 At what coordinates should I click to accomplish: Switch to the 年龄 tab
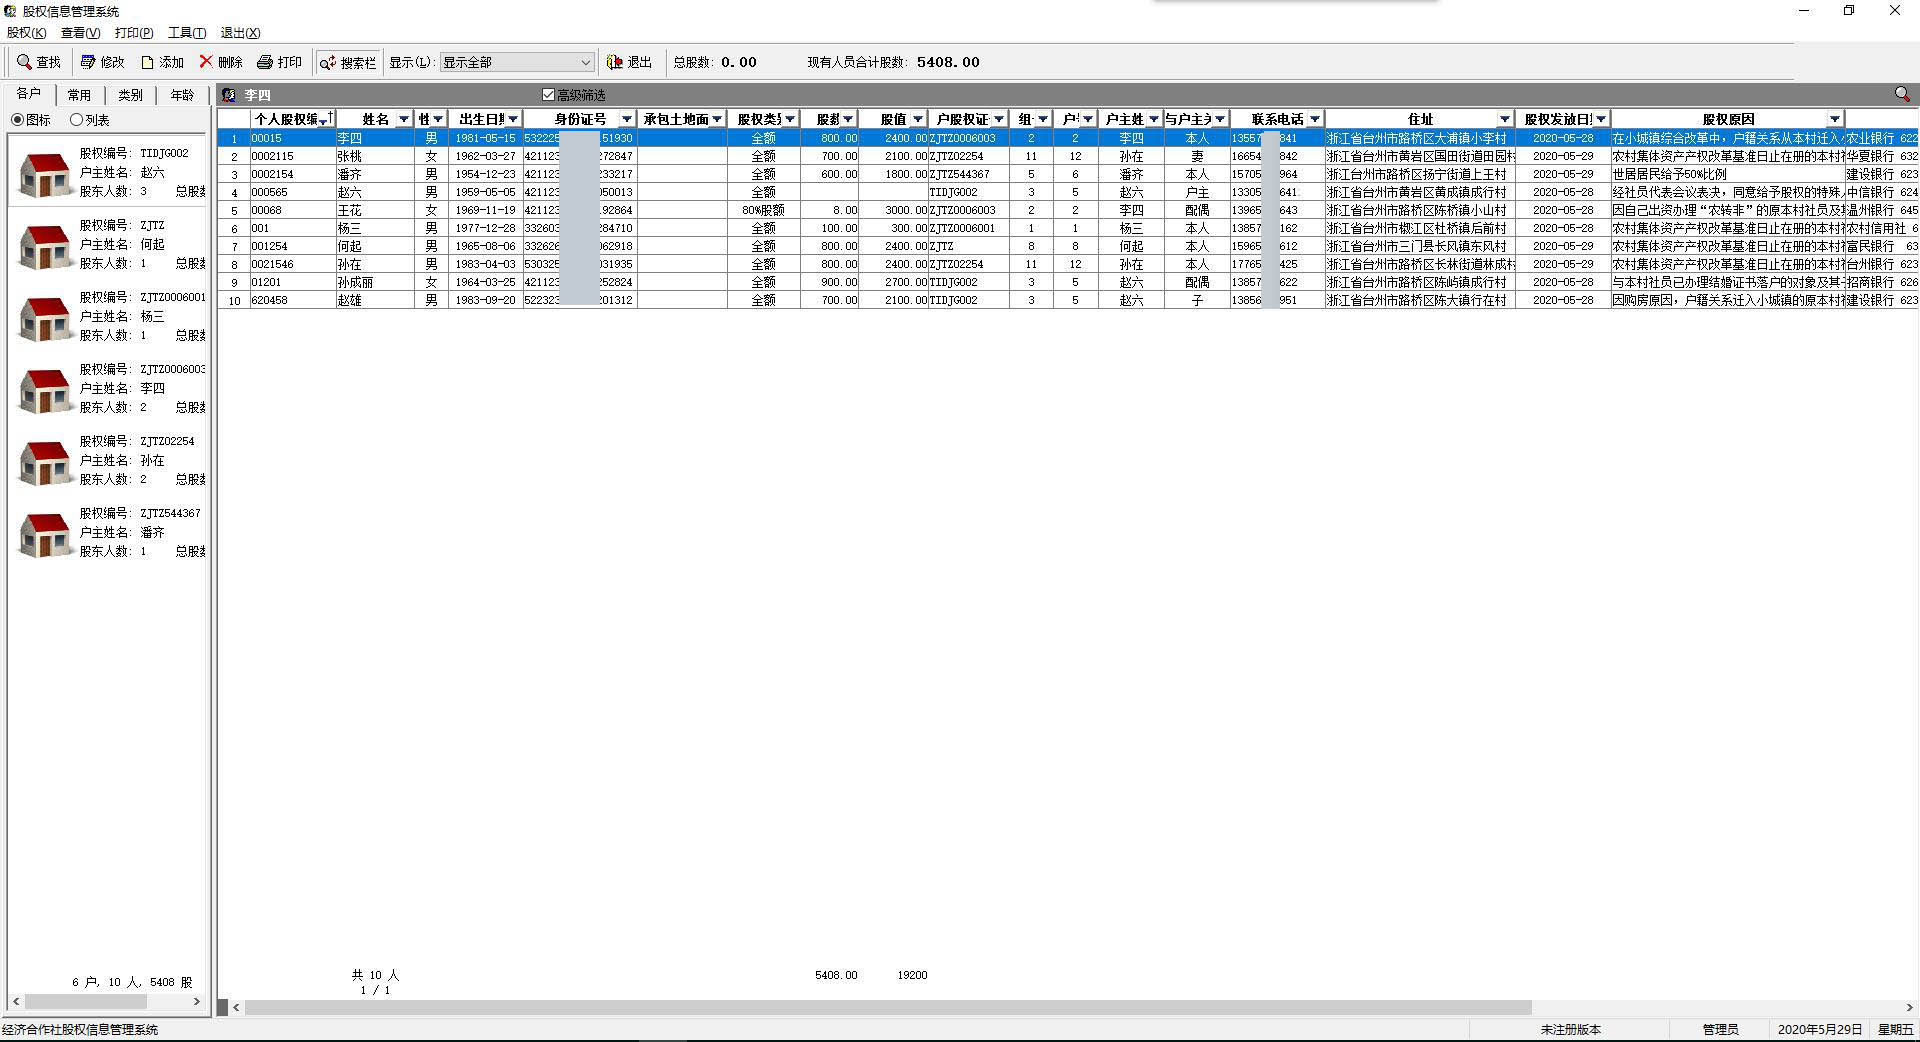(x=182, y=95)
